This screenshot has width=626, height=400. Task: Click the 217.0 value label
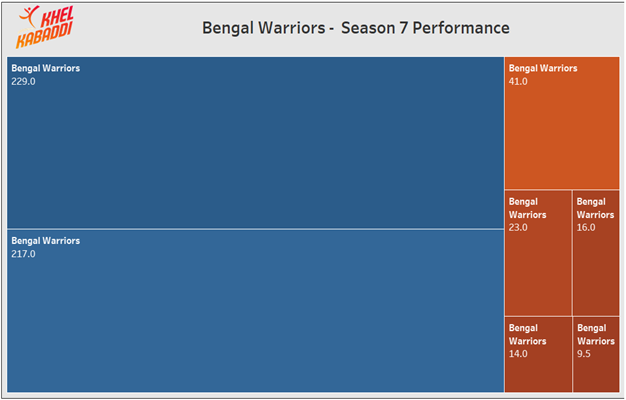pyautogui.click(x=23, y=254)
